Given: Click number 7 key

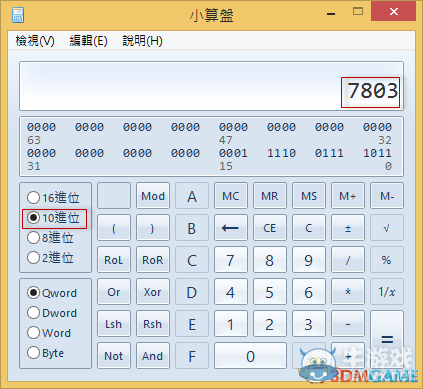Looking at the screenshot, I should coord(231,260).
